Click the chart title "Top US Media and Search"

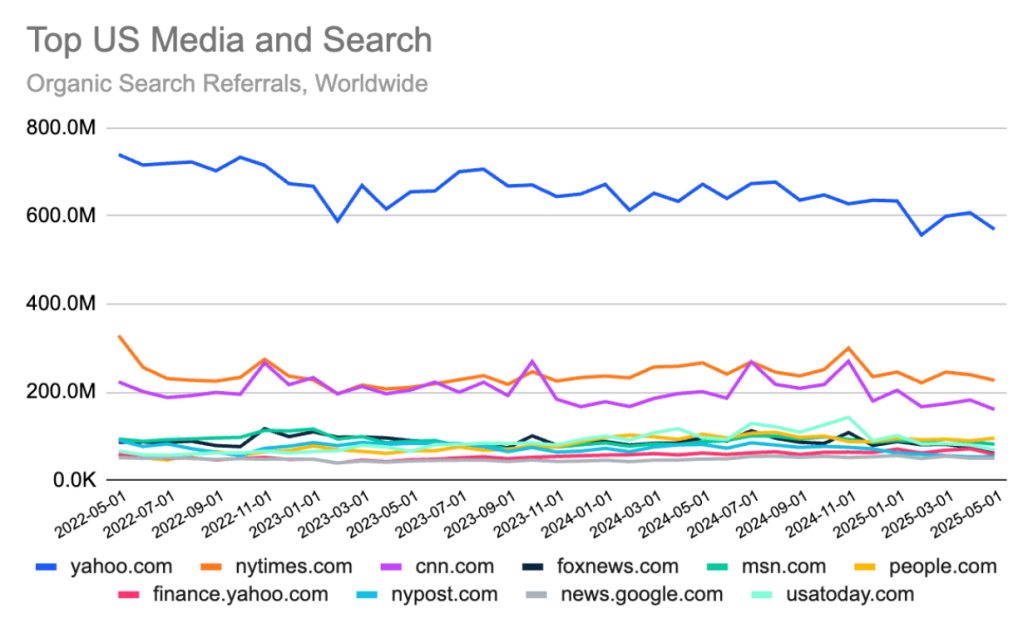229,41
